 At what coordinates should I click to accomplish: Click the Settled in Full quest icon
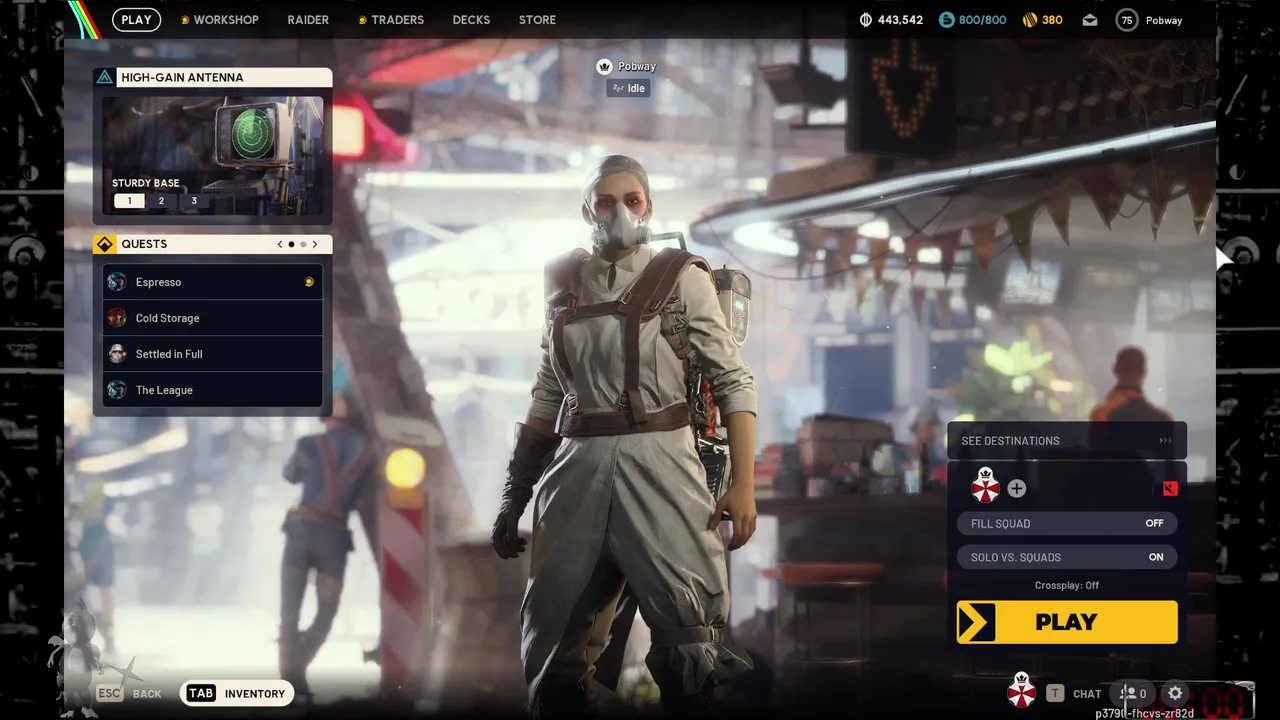117,354
